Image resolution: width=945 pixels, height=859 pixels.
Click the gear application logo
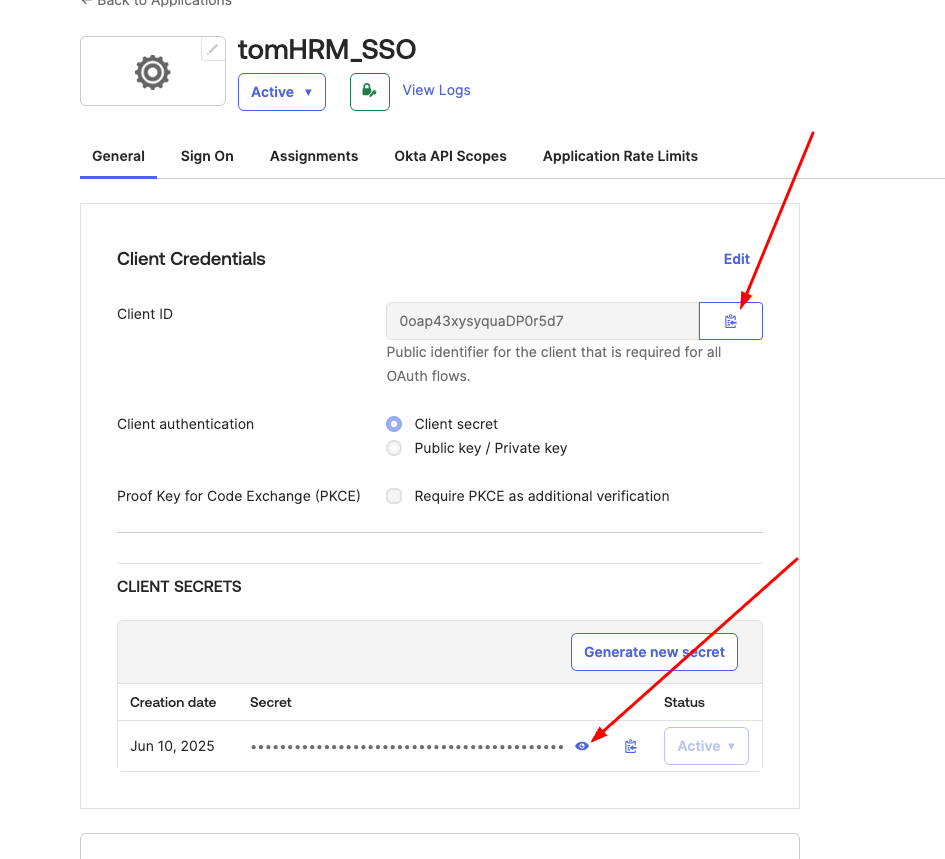[152, 72]
